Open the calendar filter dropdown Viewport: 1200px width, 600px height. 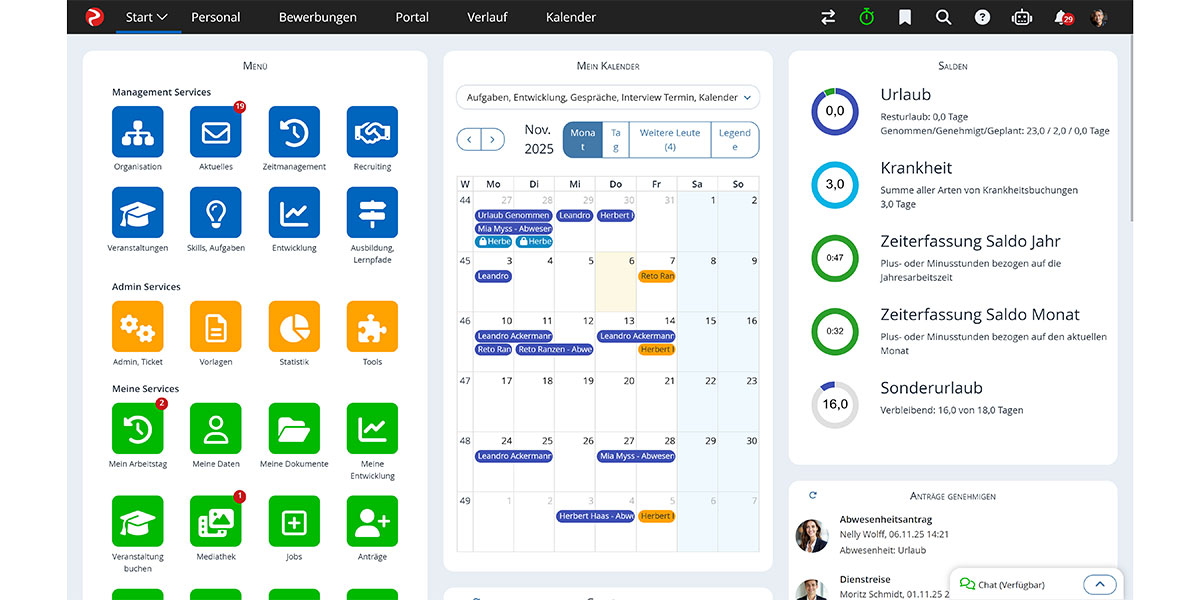point(606,97)
